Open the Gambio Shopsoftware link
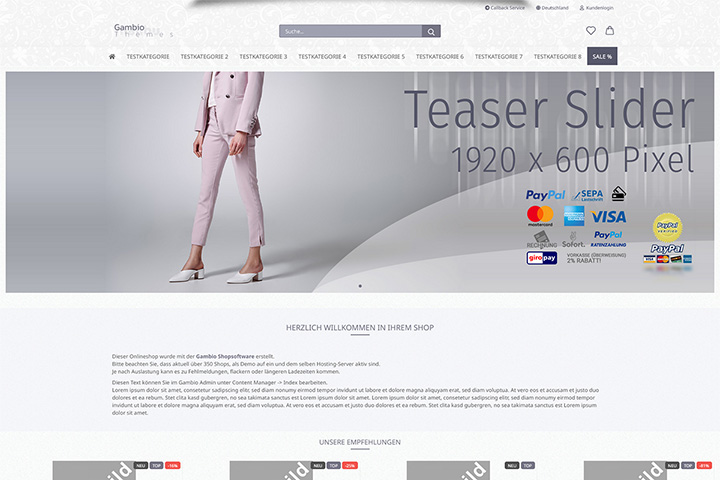Screen dimensions: 720x480 click(225, 356)
